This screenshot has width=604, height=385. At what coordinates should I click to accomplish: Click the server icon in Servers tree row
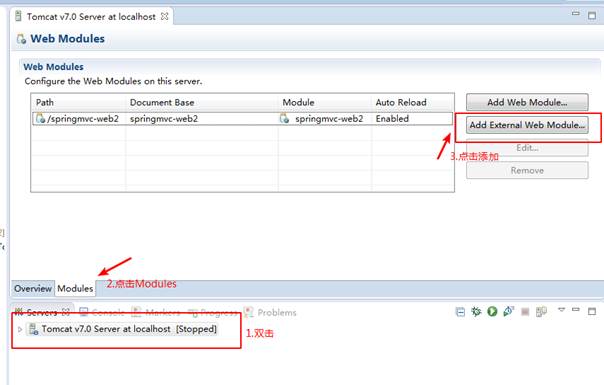pos(34,329)
